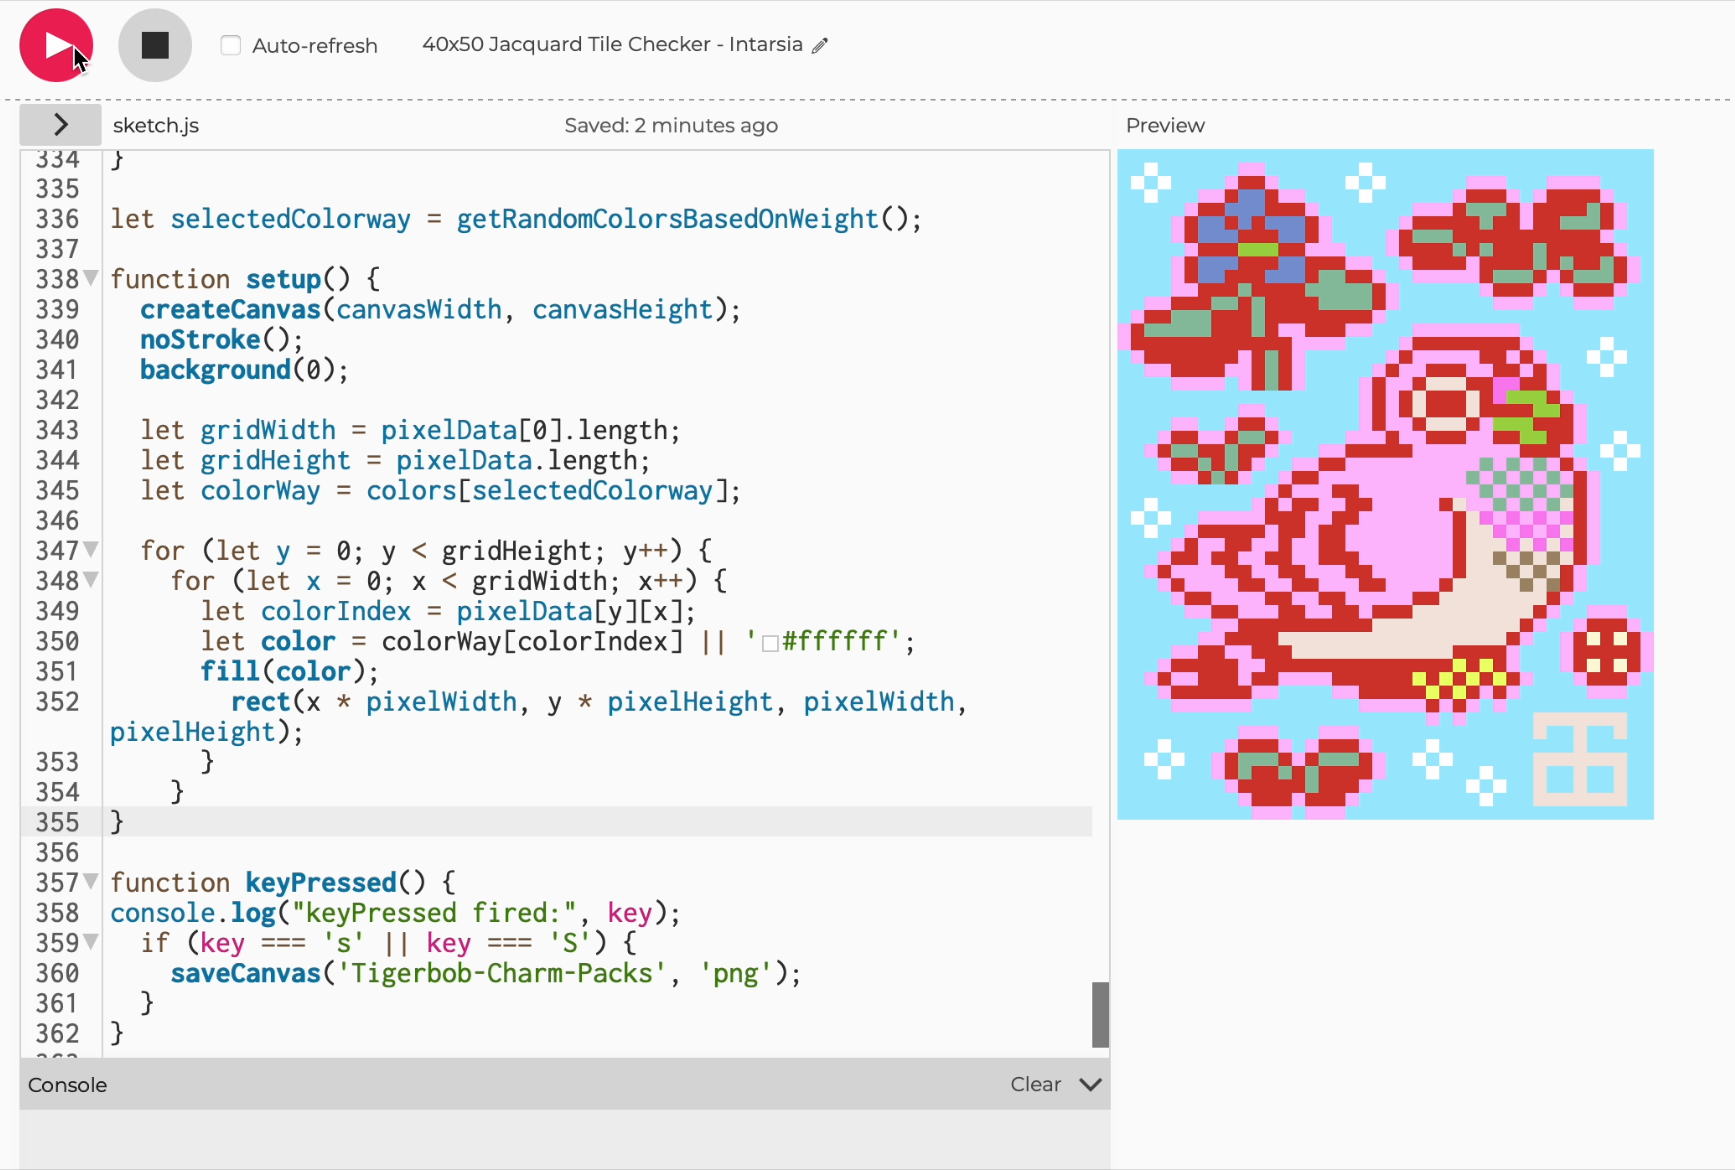
Task: Click the Preview panel label
Action: coord(1165,125)
